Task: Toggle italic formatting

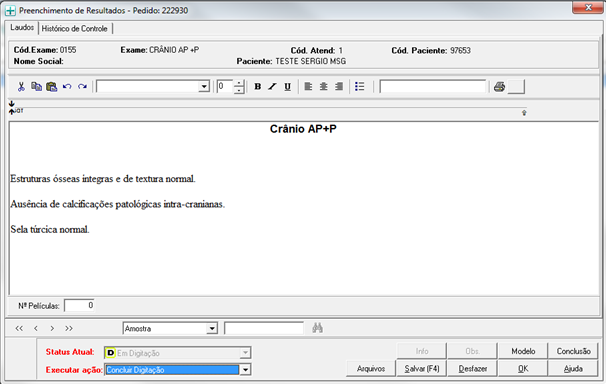Action: tap(272, 87)
